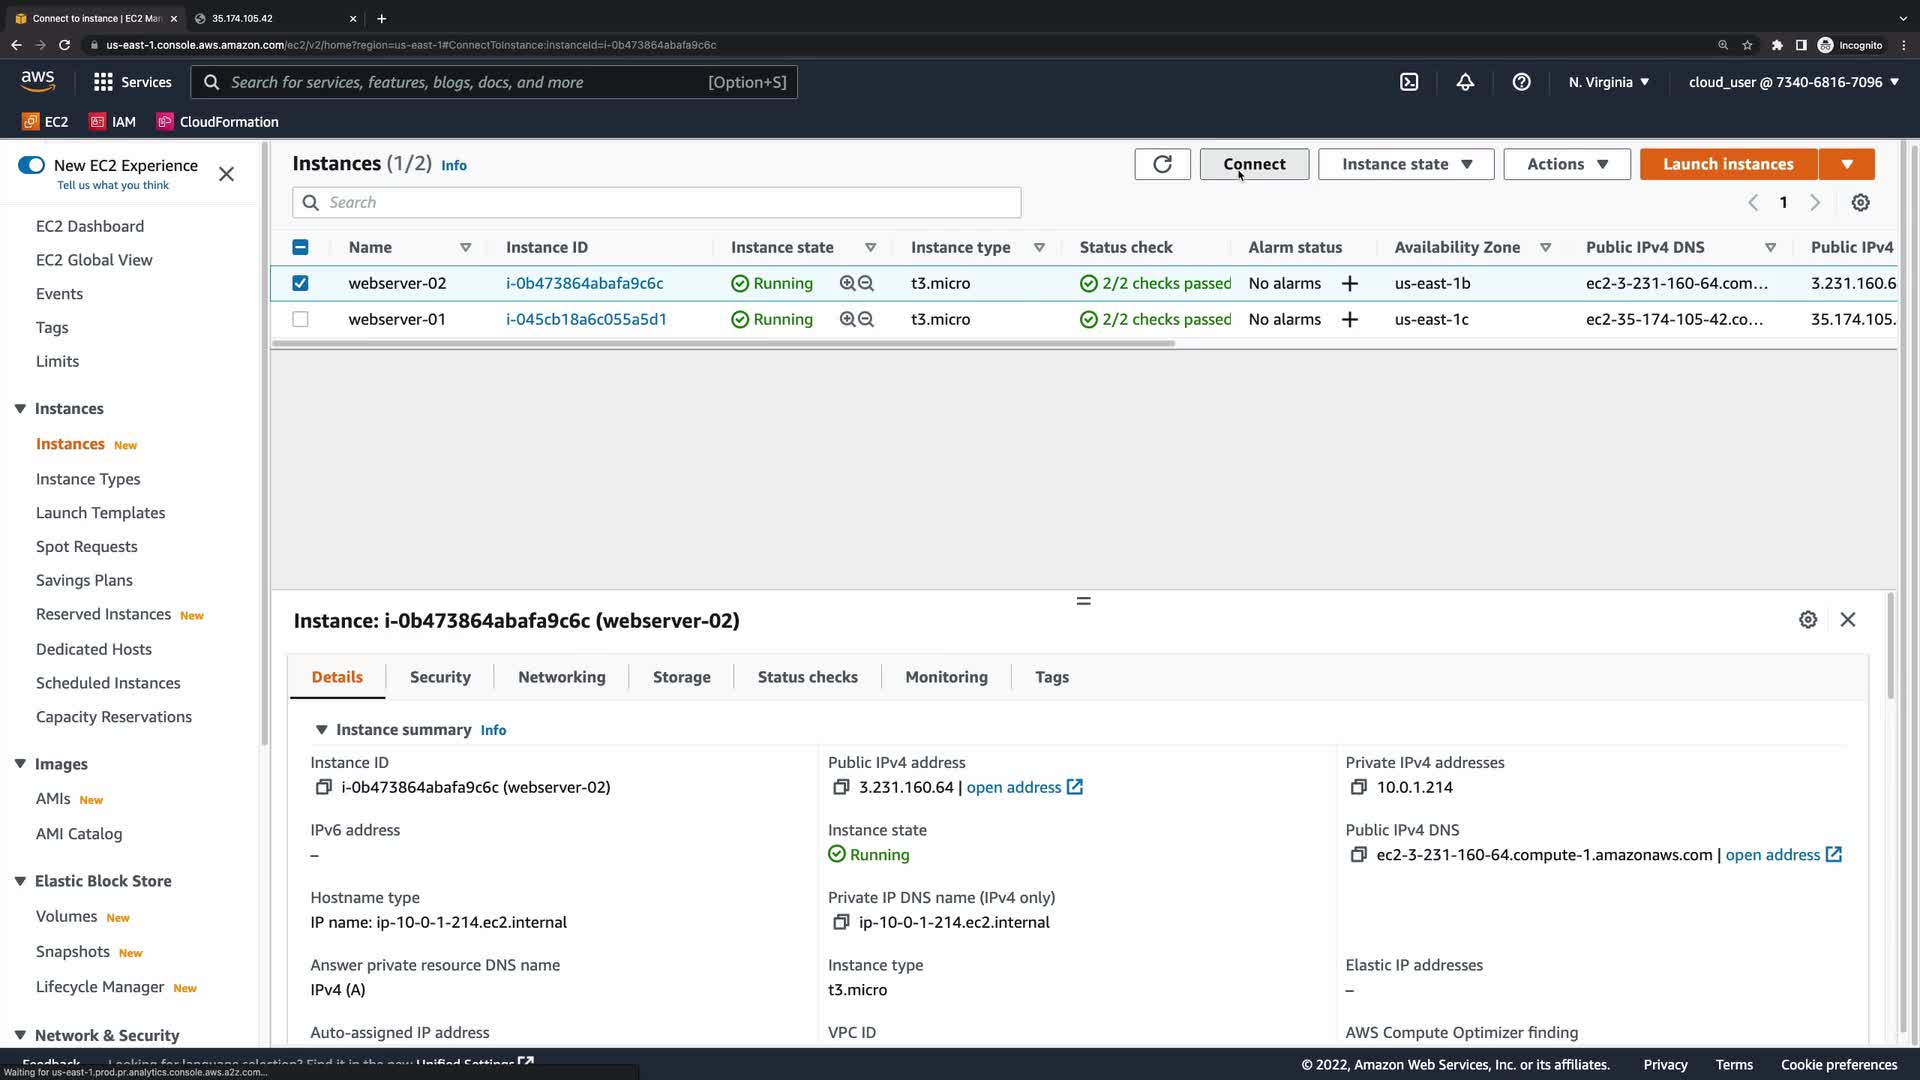Screen dimensions: 1920x1080
Task: Refresh the instances list
Action: (x=1162, y=164)
